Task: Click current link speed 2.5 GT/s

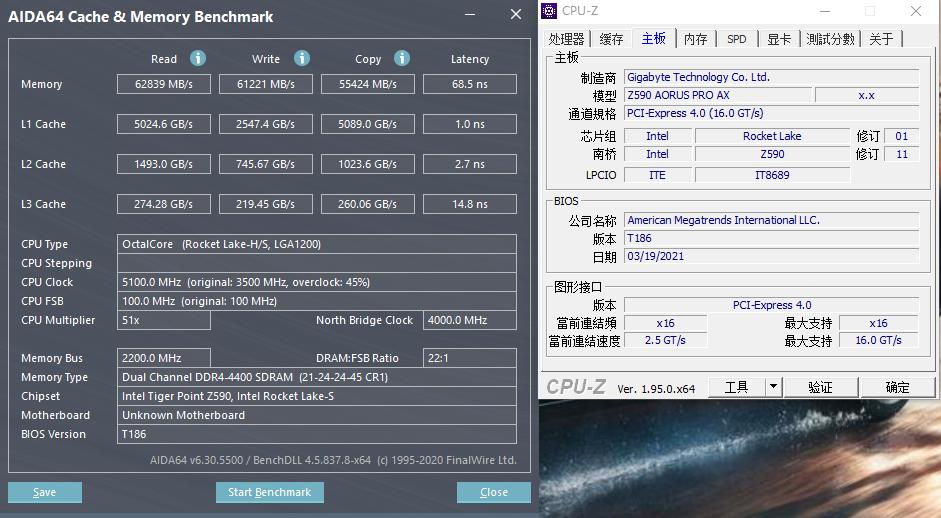Action: point(665,340)
